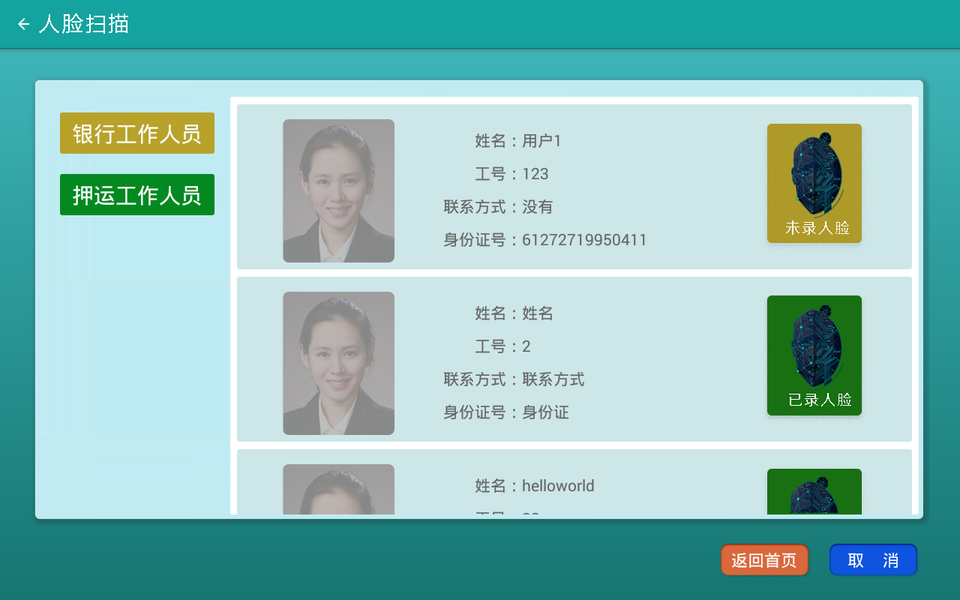The image size is (960, 600).
Task: Select the text 姓名：helloworld
Action: point(534,486)
